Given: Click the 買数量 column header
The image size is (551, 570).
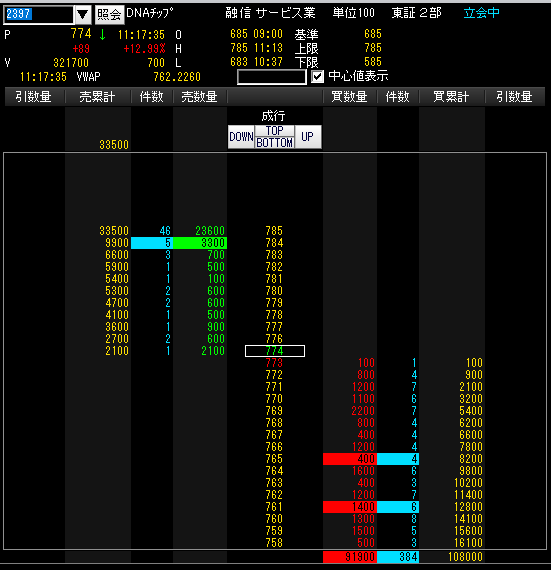Looking at the screenshot, I should pyautogui.click(x=349, y=97).
